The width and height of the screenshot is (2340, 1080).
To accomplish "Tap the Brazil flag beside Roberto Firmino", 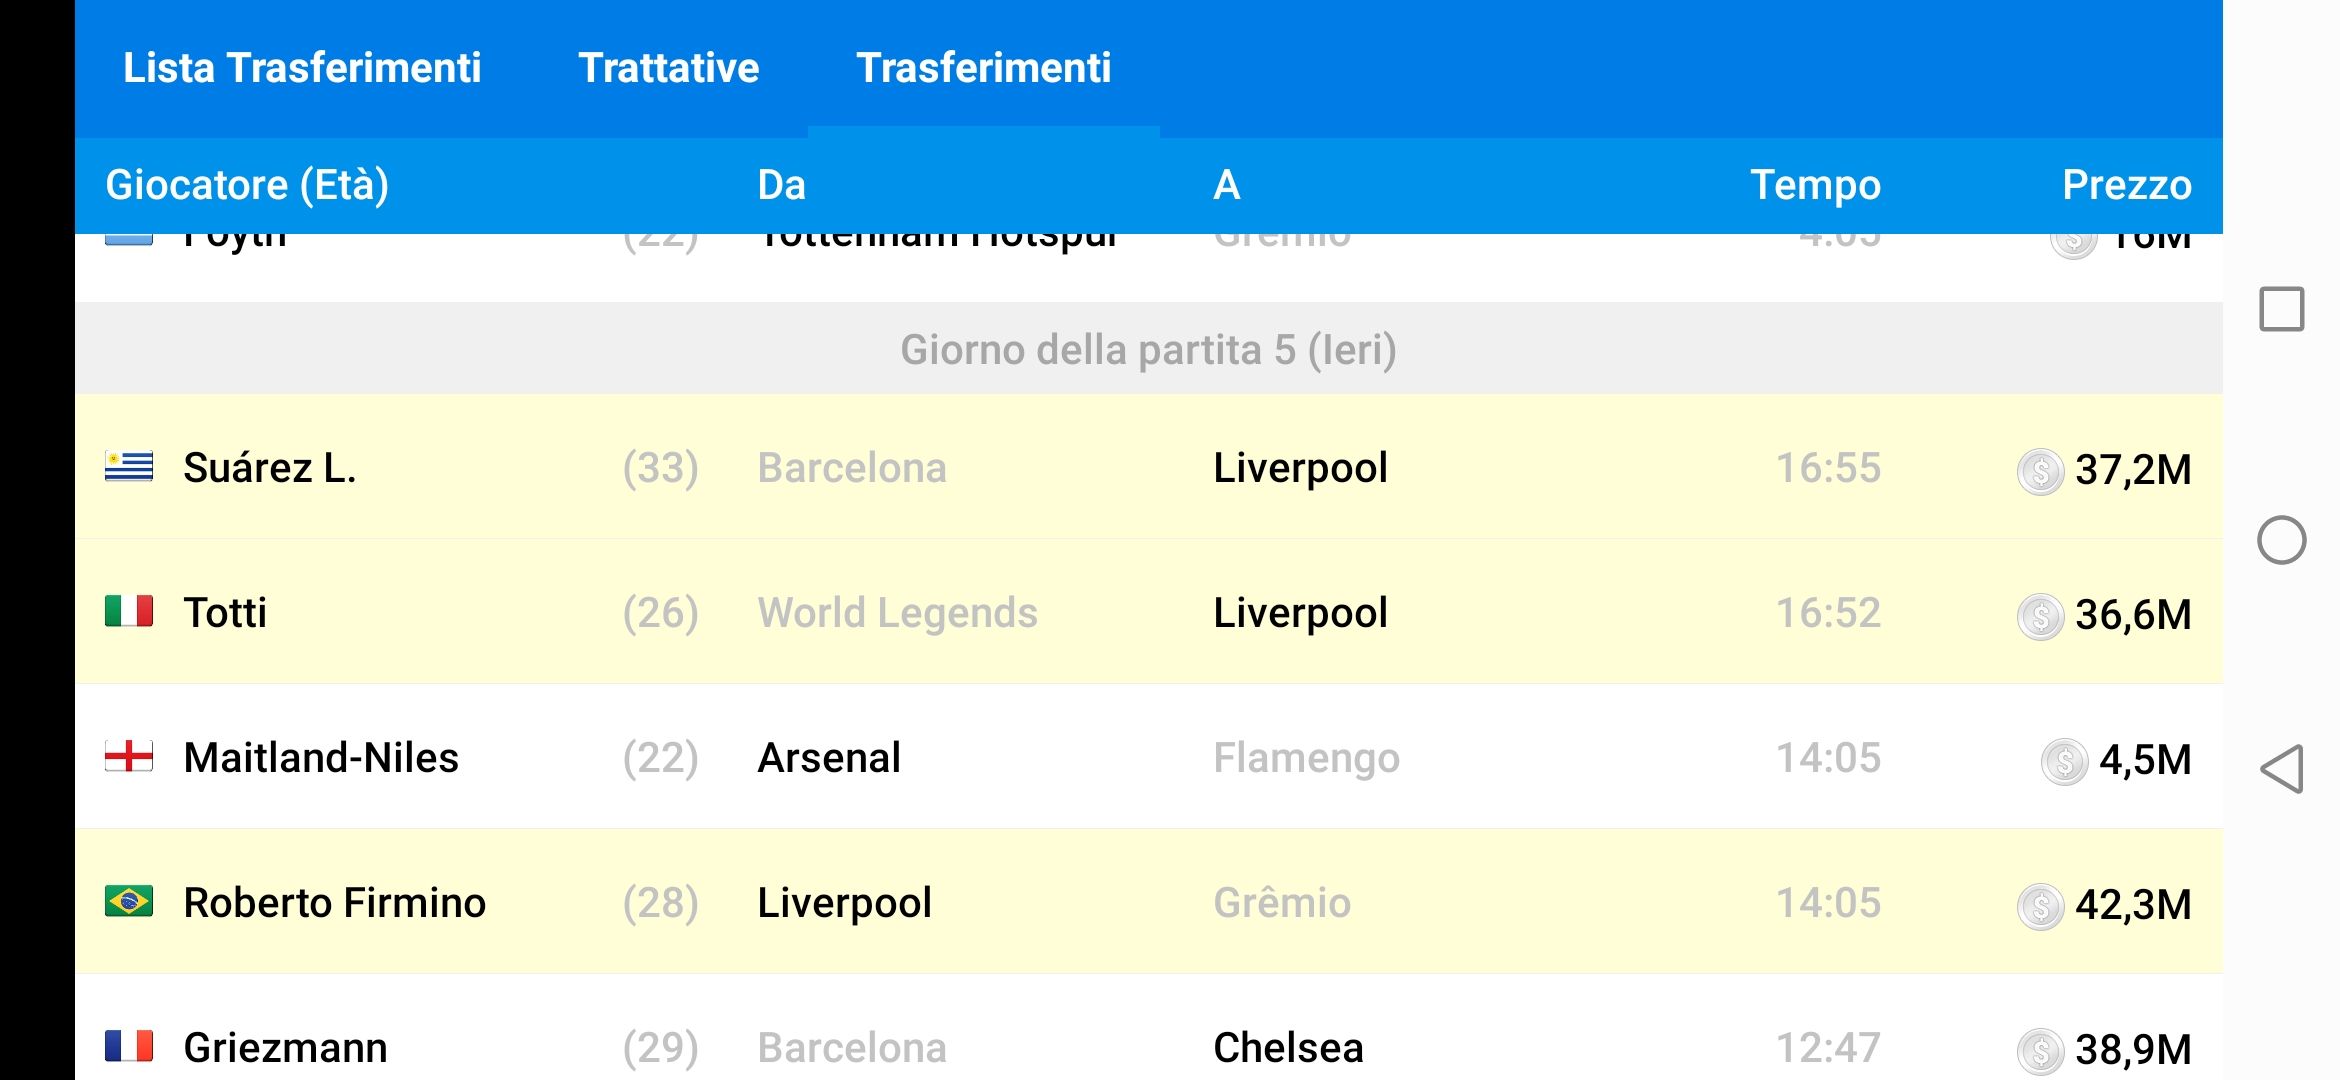I will 129,902.
